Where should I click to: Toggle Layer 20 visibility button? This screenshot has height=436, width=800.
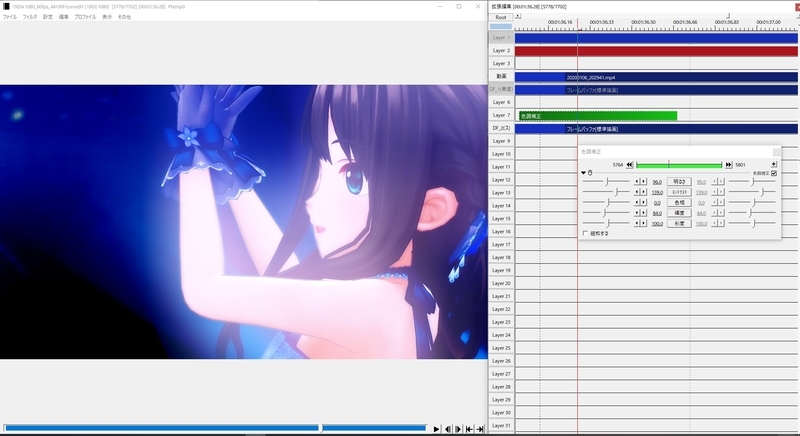tap(501, 283)
